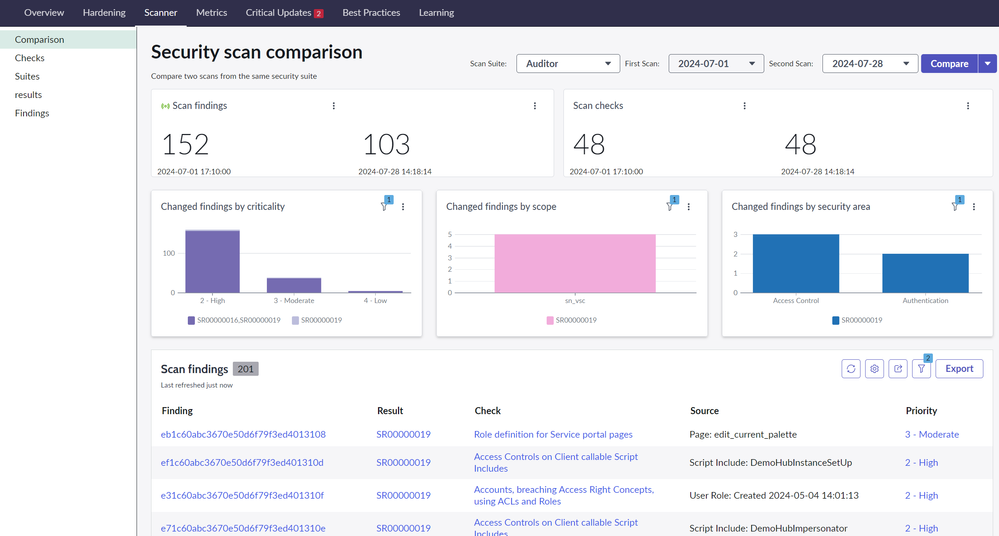Open filter on Changed findings by criticality

pos(385,207)
